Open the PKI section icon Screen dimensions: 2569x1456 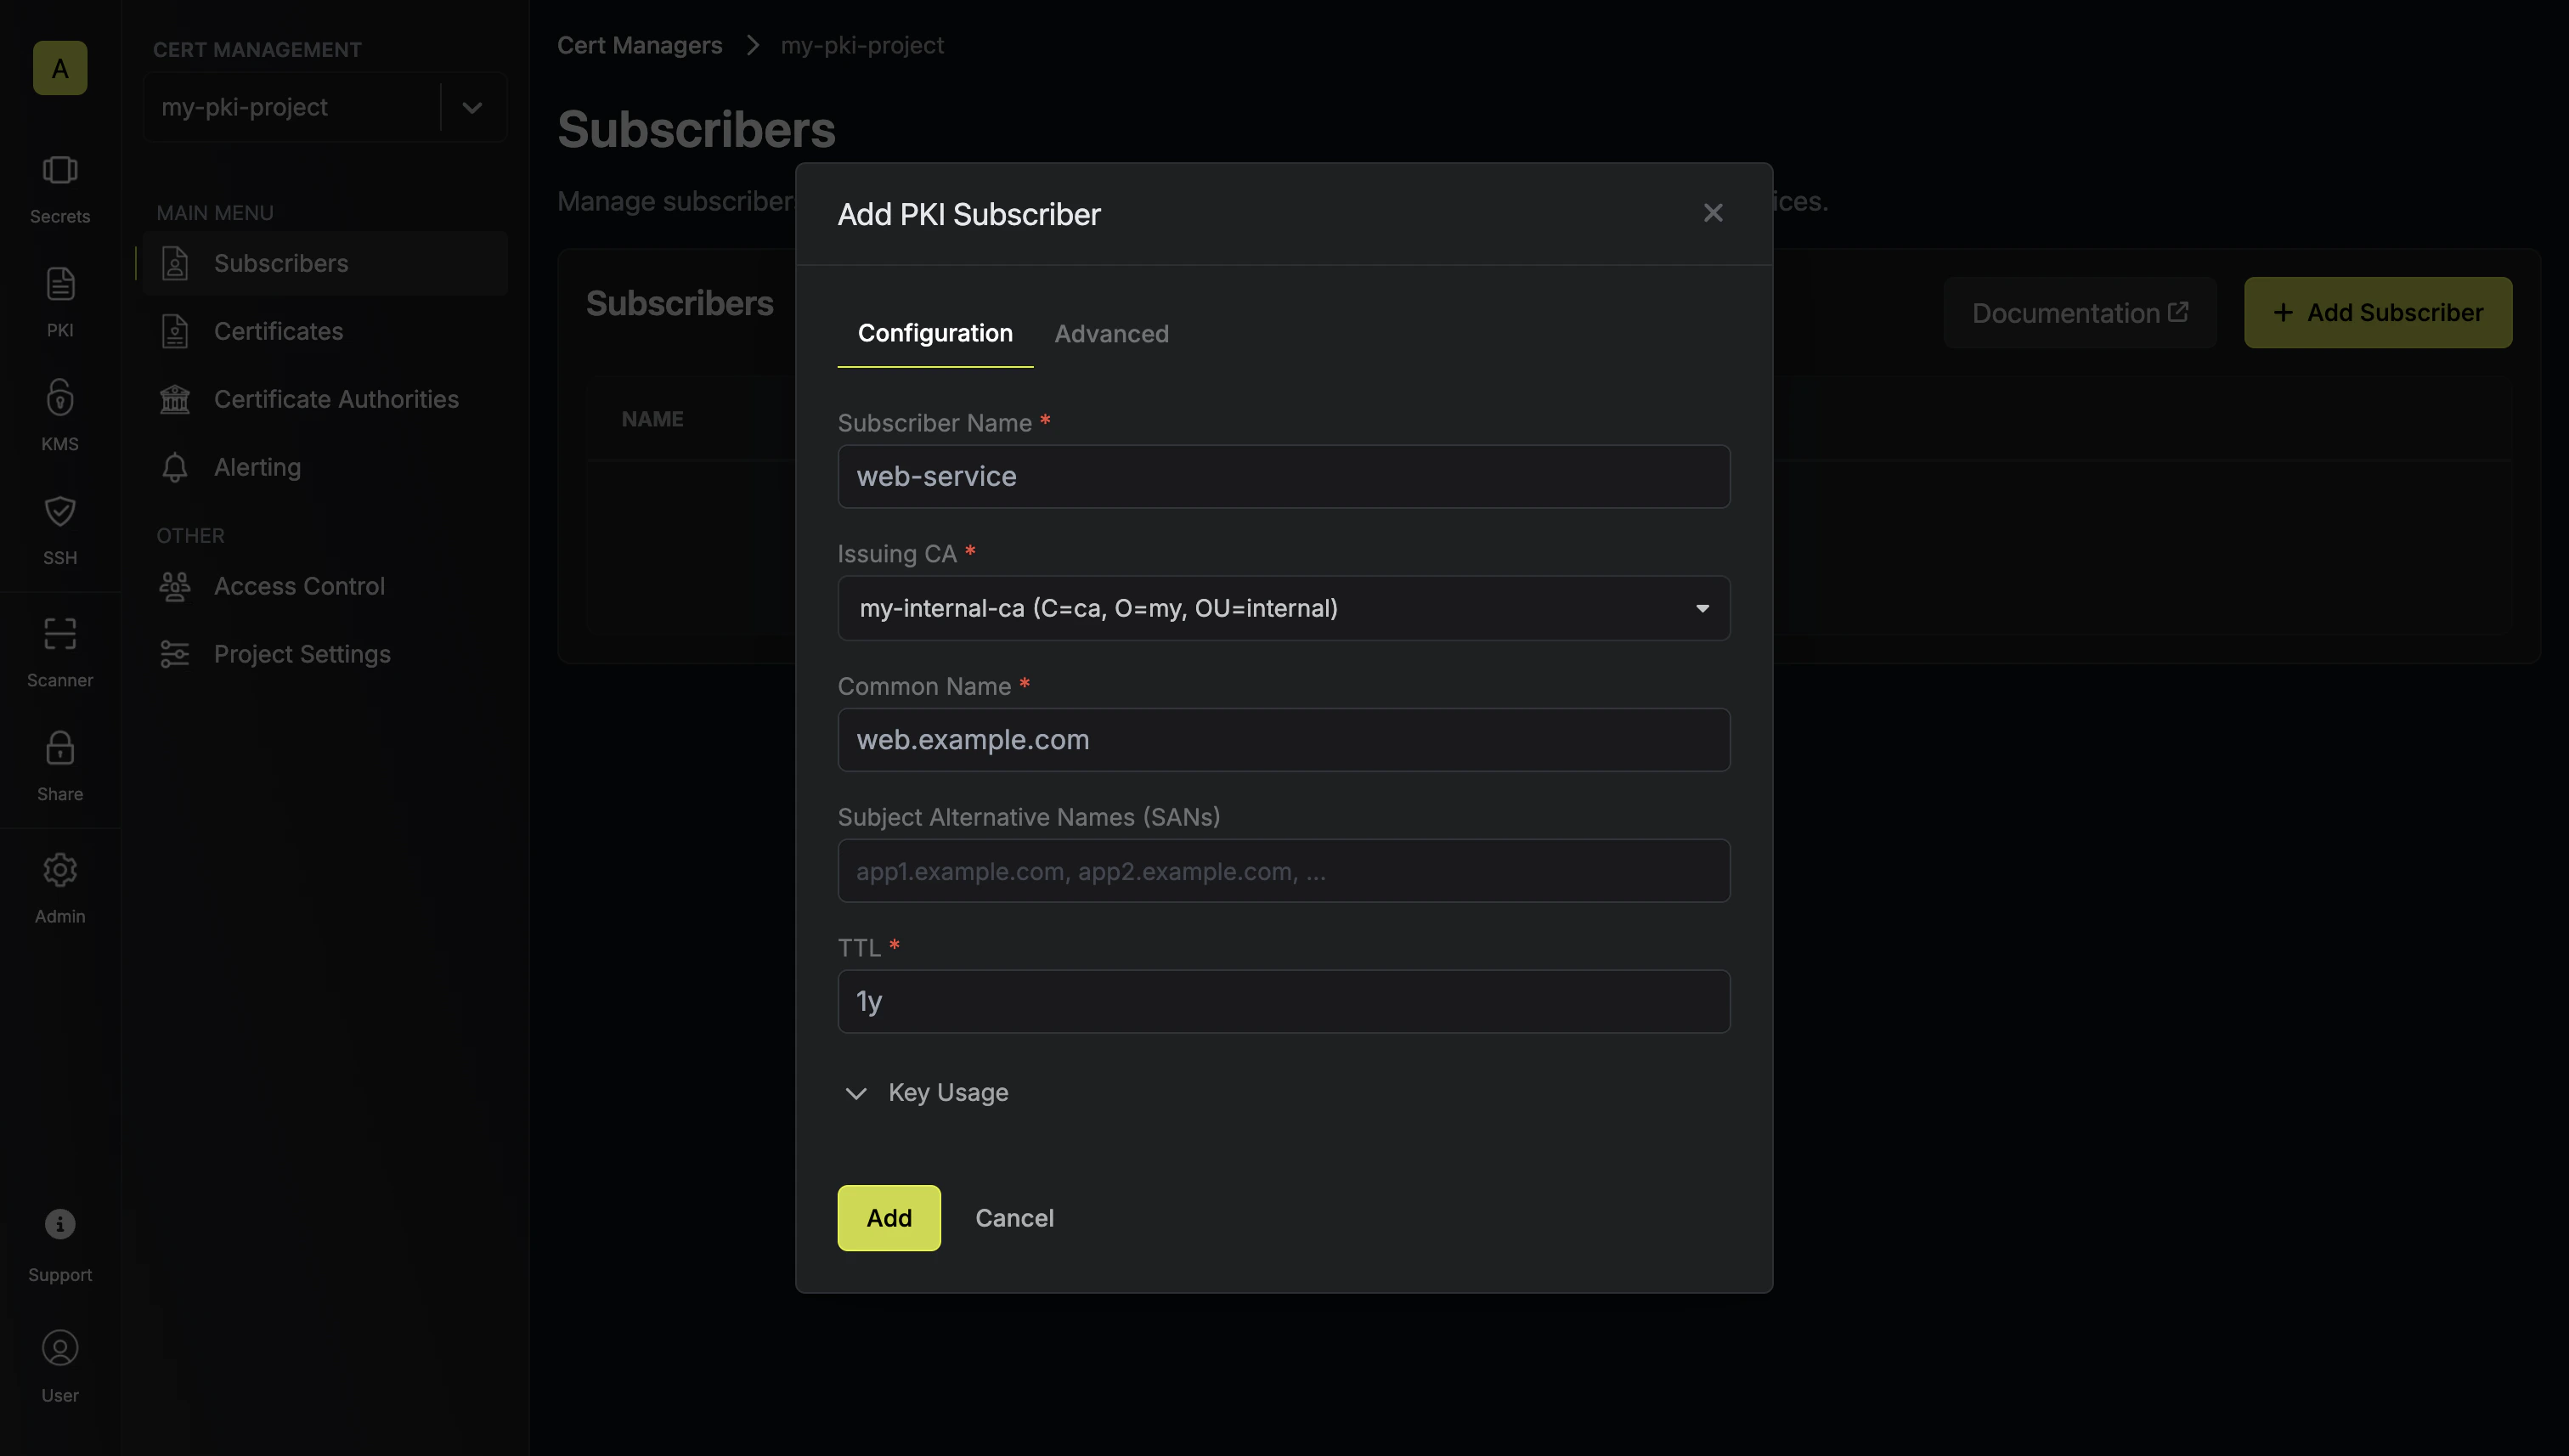coord(60,284)
